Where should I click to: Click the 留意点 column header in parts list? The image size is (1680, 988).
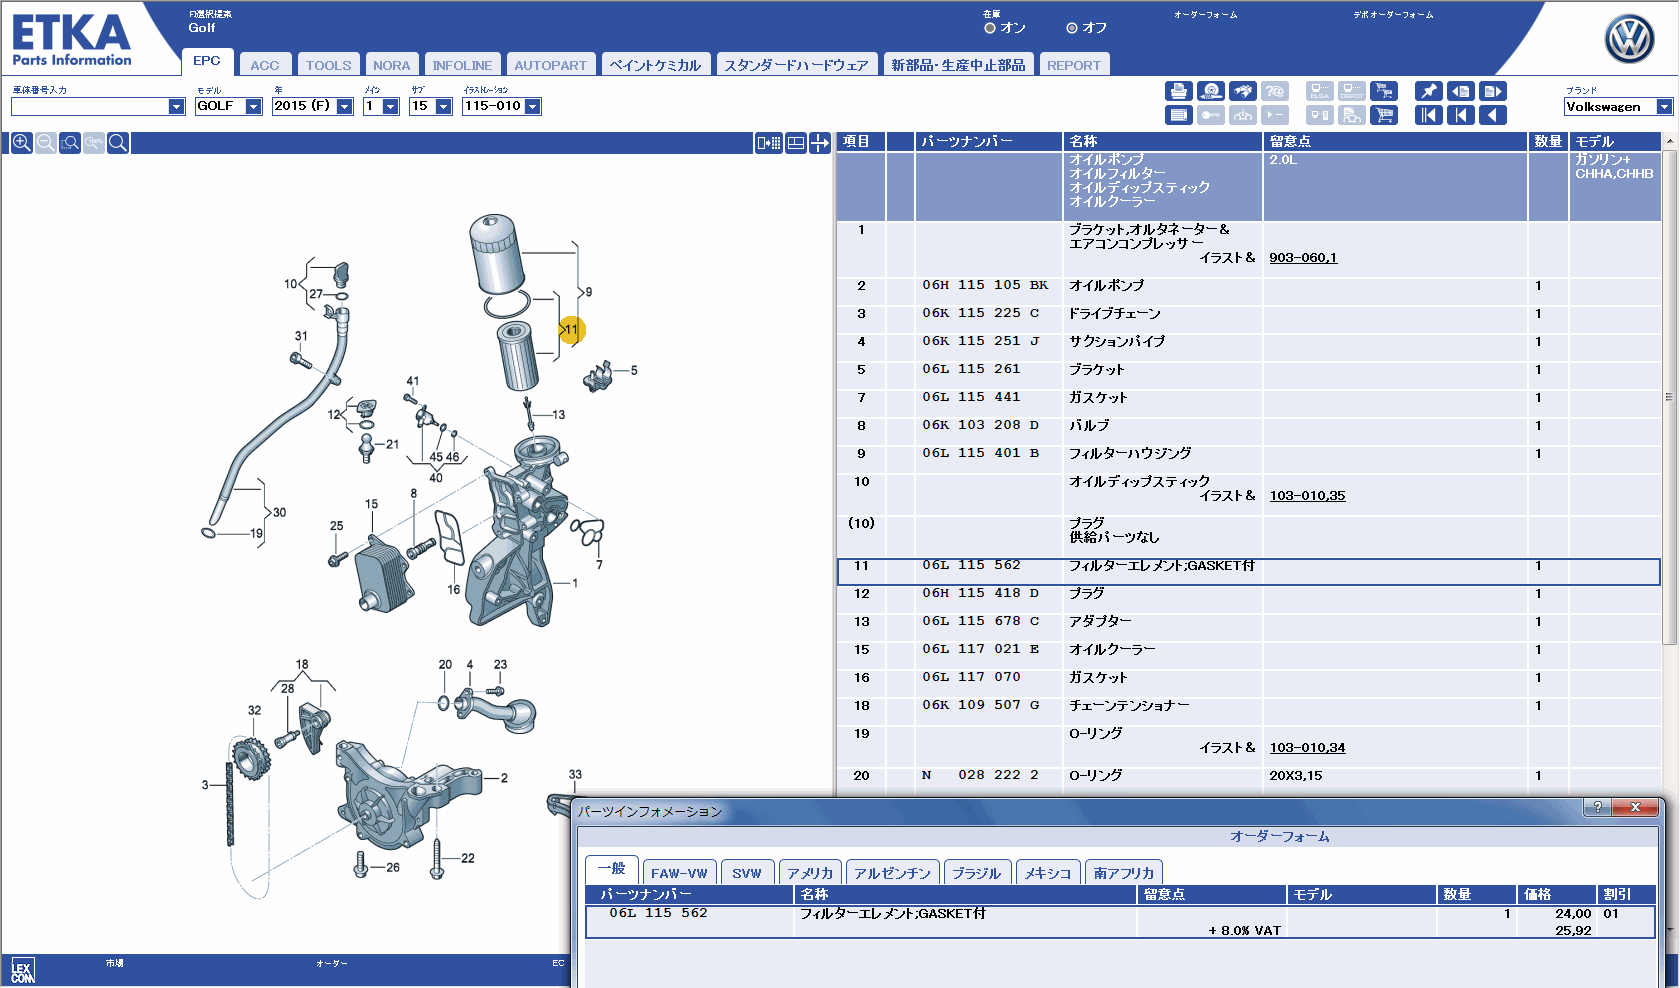point(1395,141)
